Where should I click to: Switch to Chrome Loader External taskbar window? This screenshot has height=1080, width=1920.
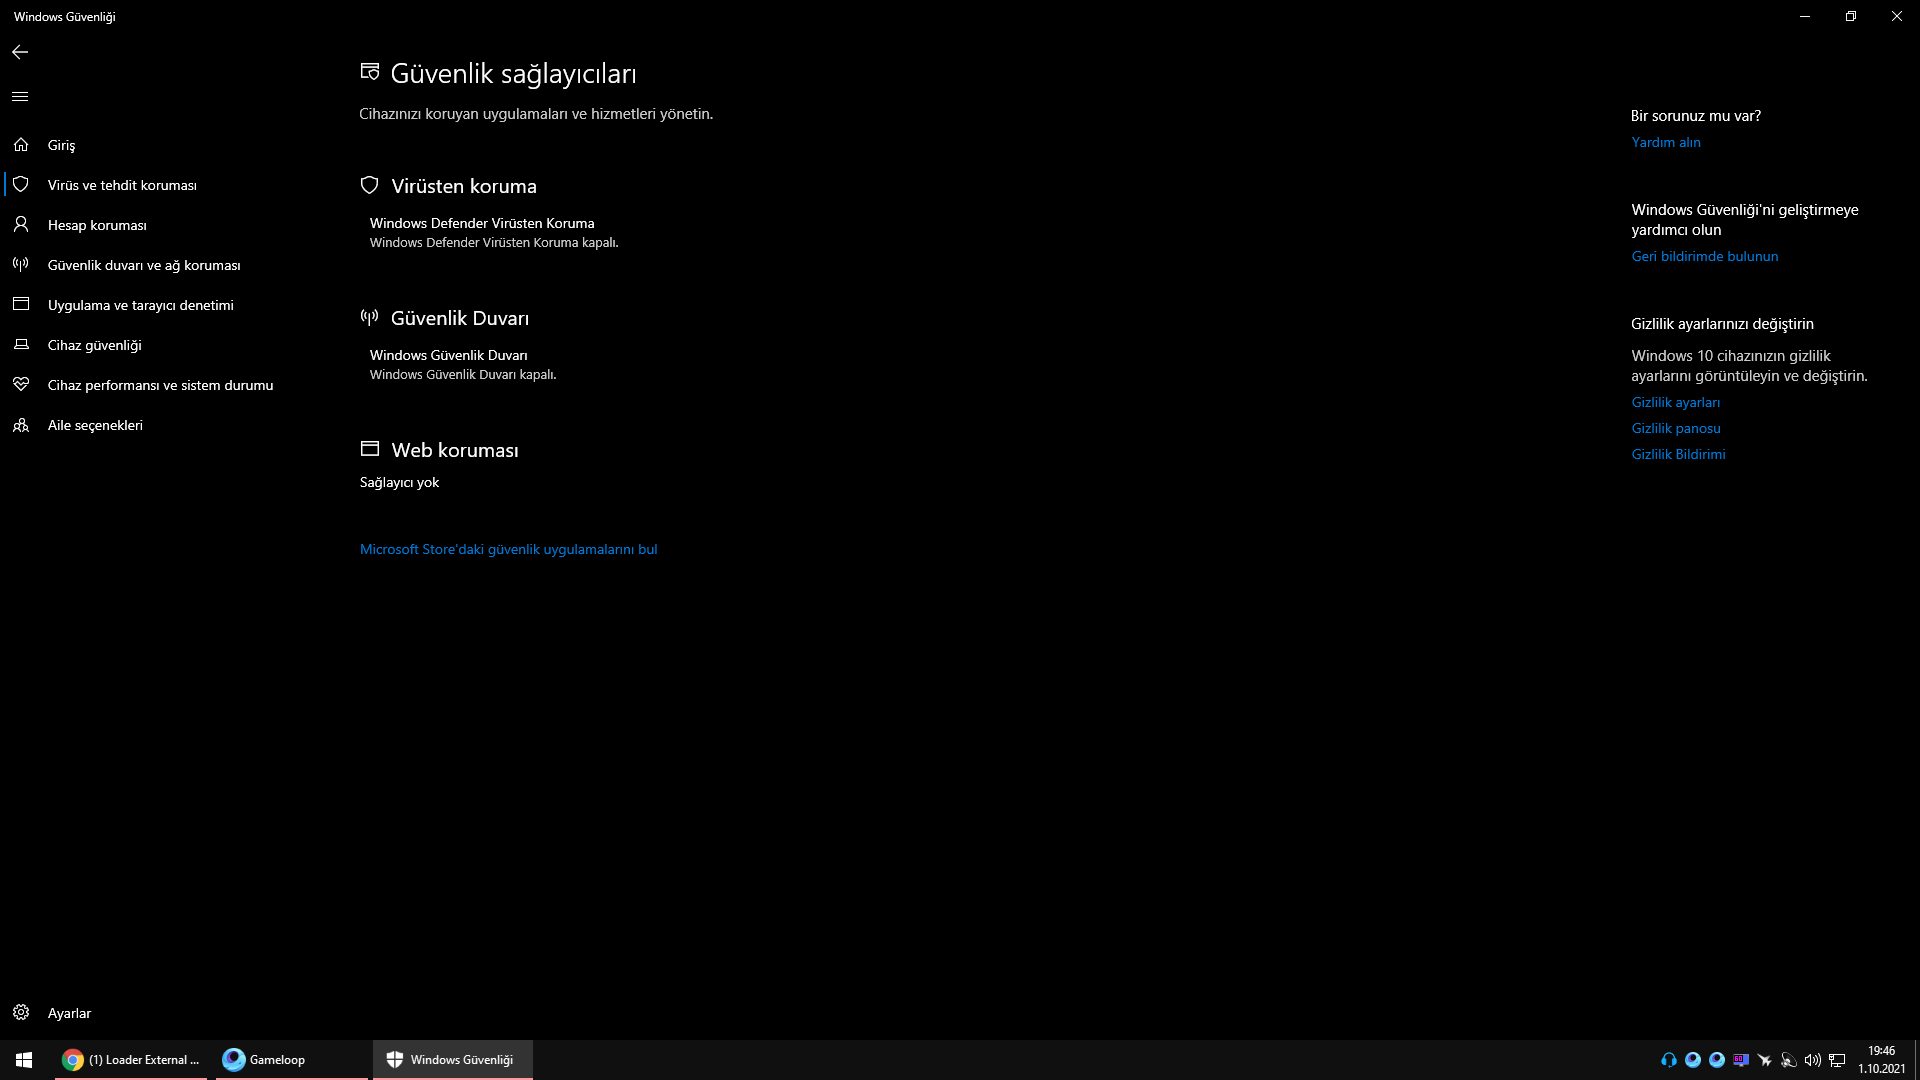pyautogui.click(x=131, y=1060)
